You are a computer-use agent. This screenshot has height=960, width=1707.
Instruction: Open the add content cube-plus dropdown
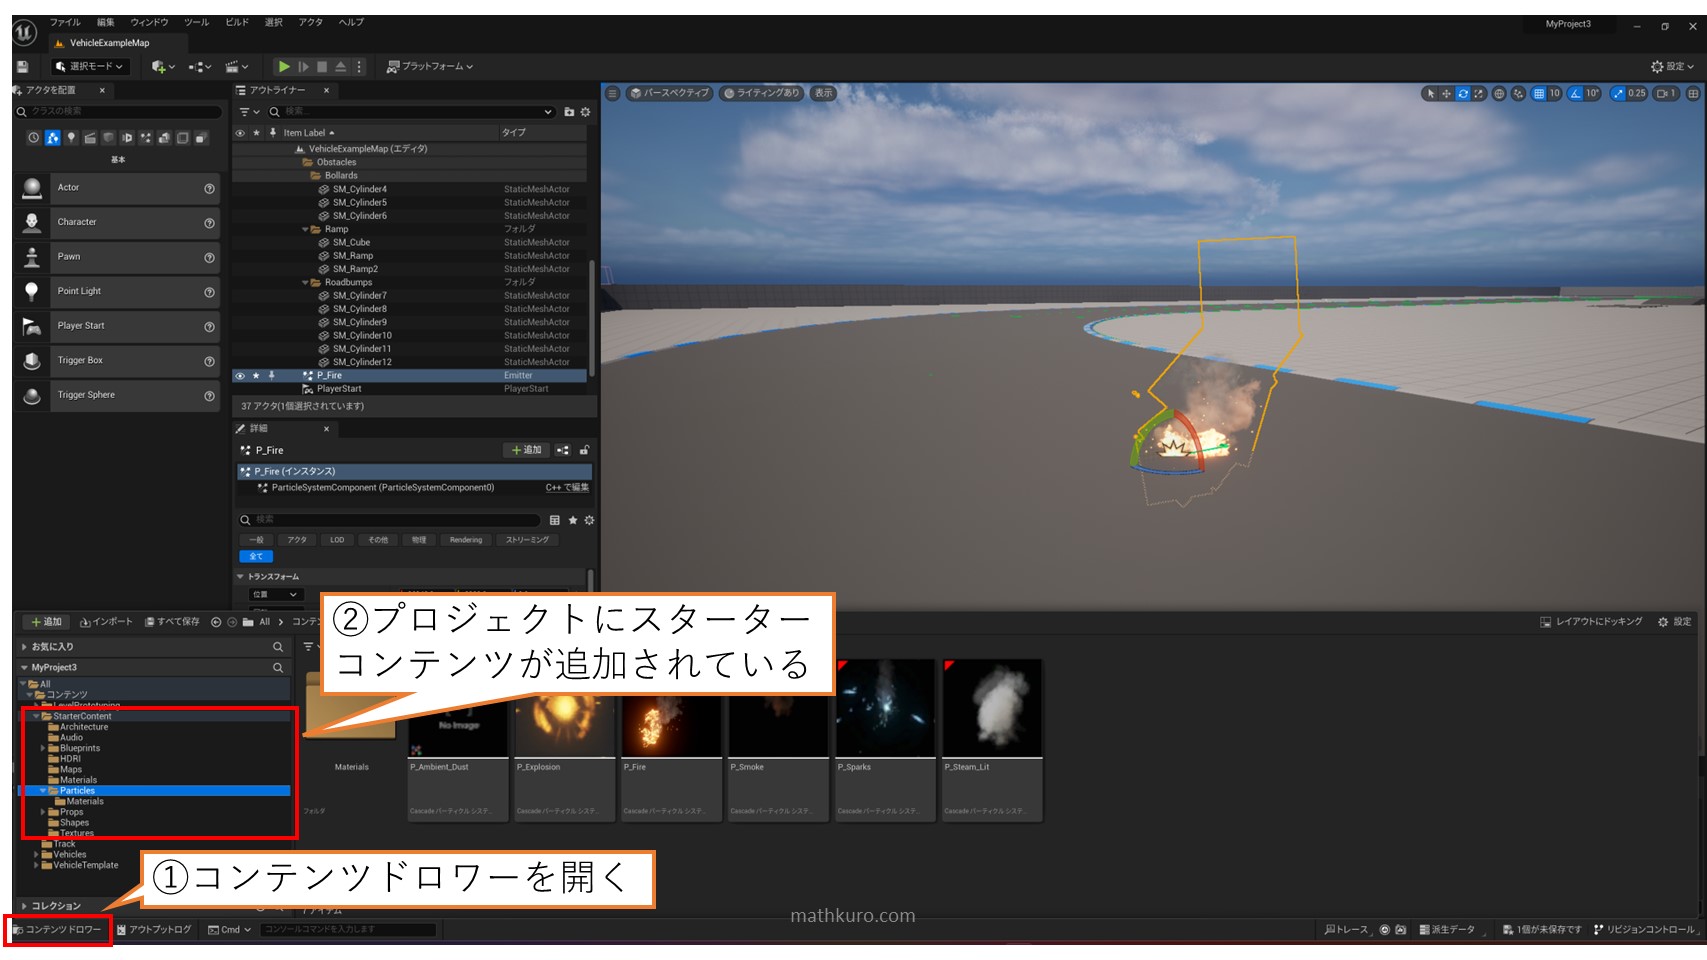[163, 67]
